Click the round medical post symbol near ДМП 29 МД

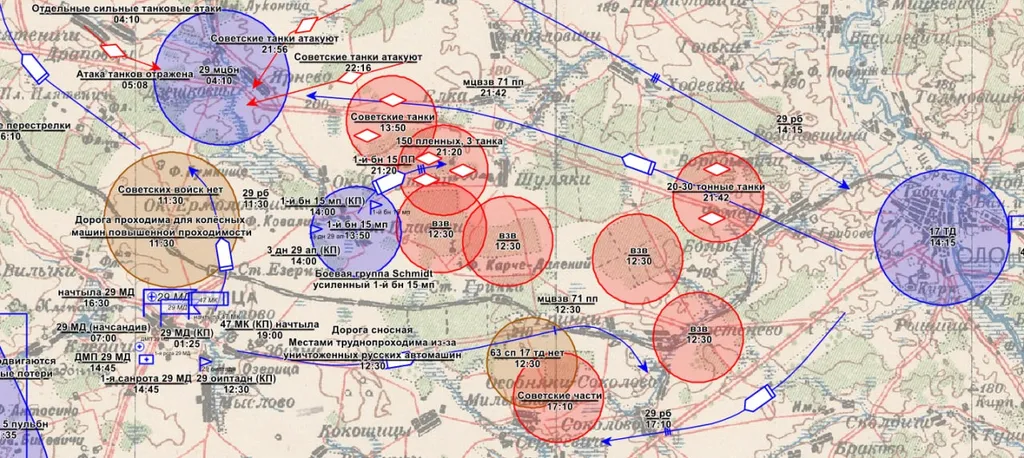click(x=139, y=347)
